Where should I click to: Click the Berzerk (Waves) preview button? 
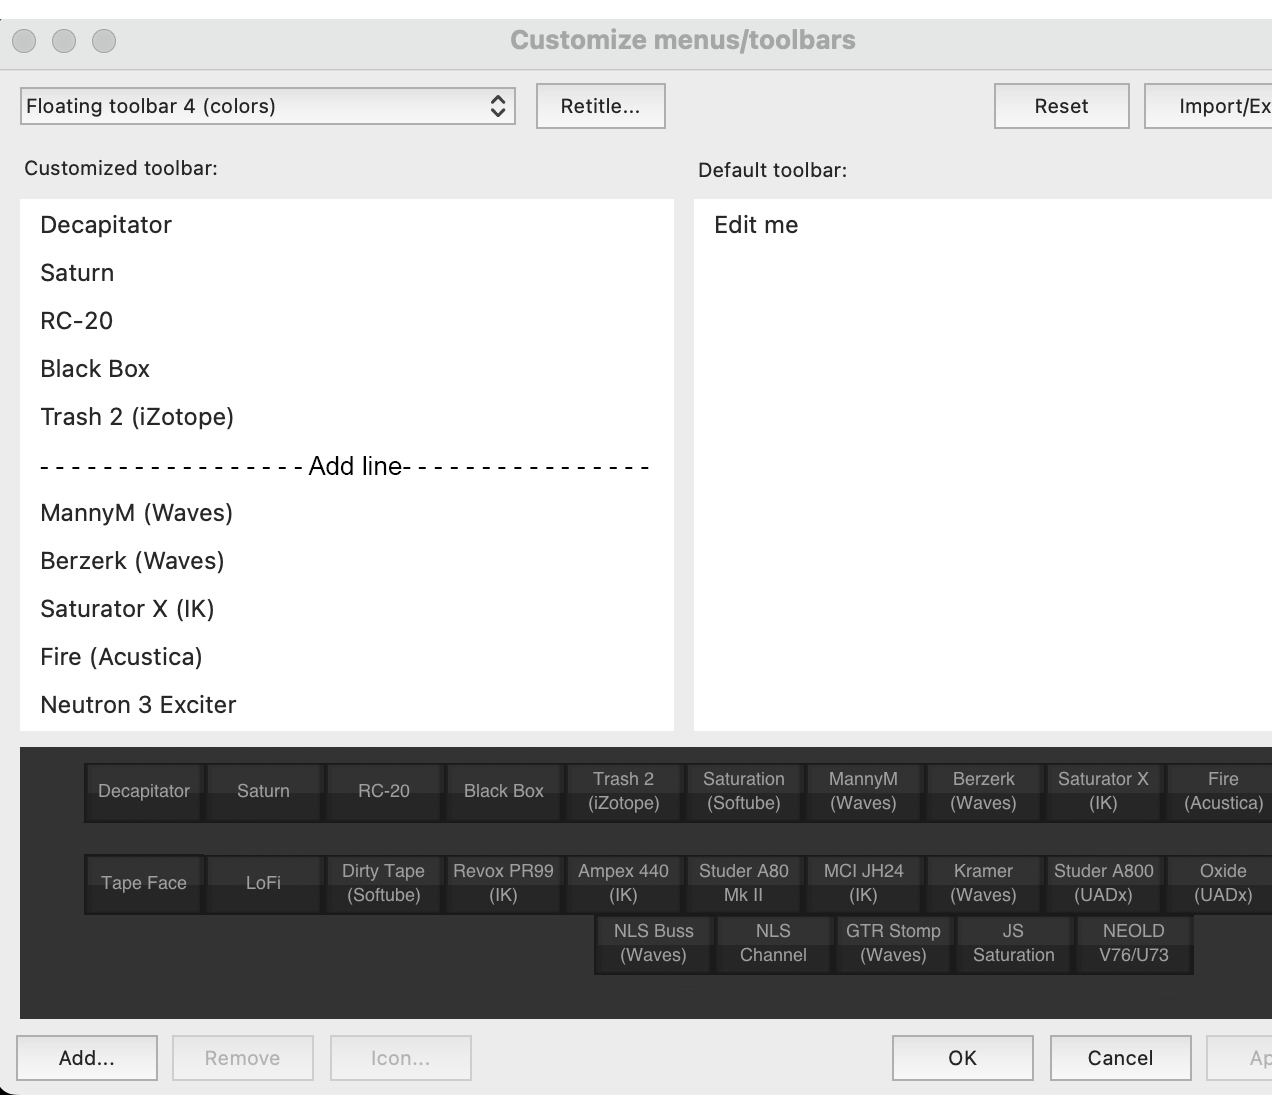tap(984, 791)
